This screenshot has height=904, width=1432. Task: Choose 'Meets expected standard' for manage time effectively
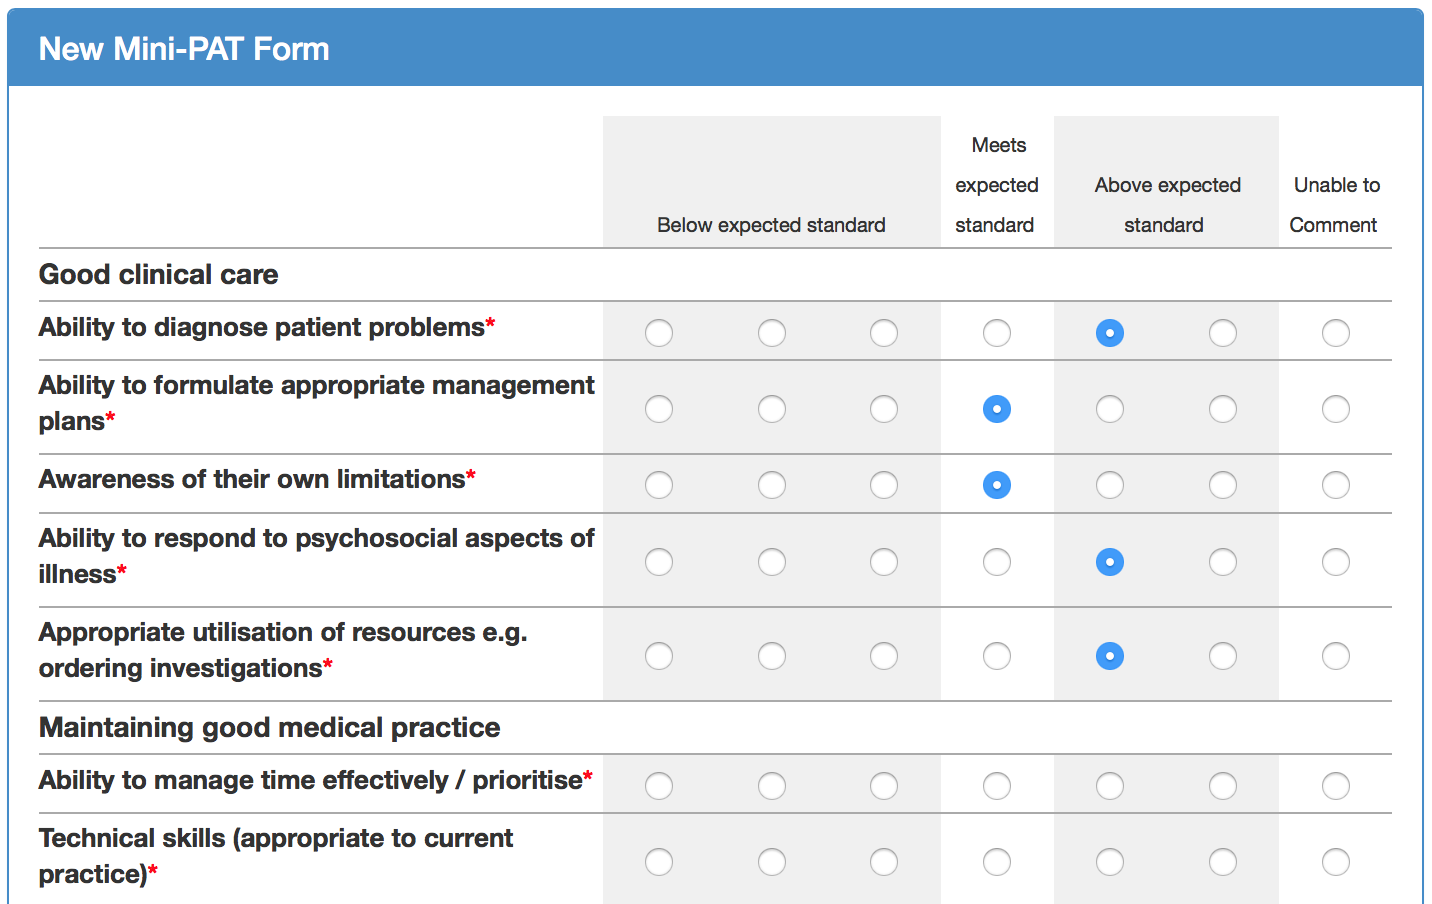click(997, 786)
